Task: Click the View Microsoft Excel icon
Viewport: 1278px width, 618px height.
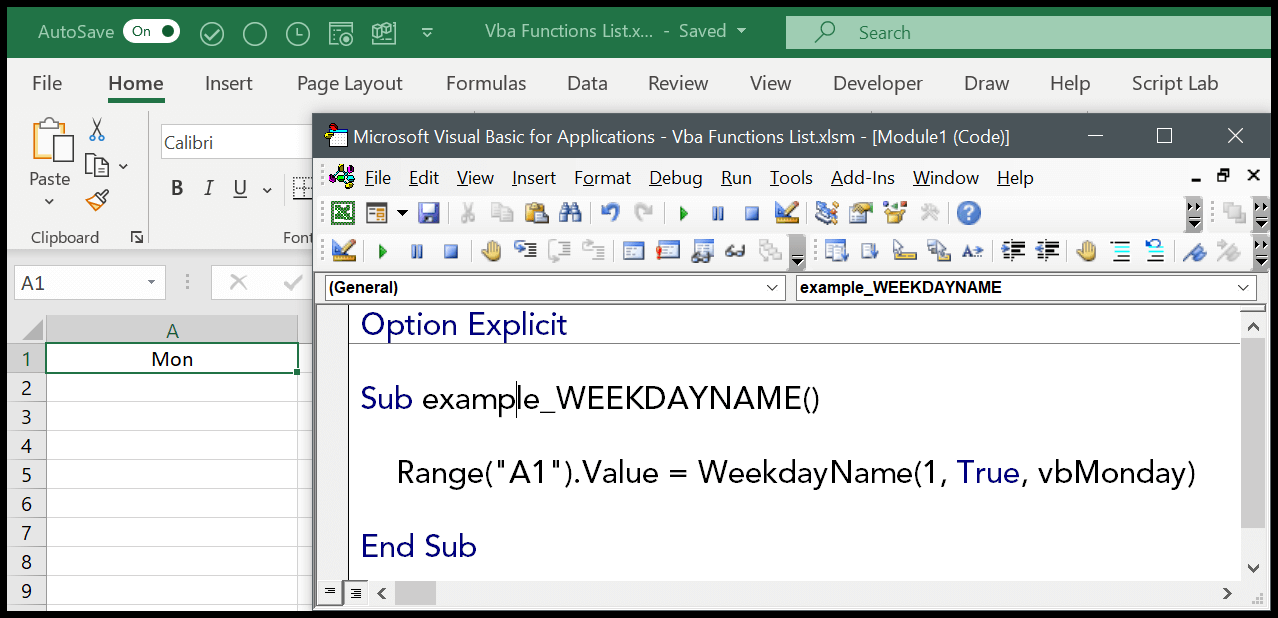Action: click(x=341, y=212)
